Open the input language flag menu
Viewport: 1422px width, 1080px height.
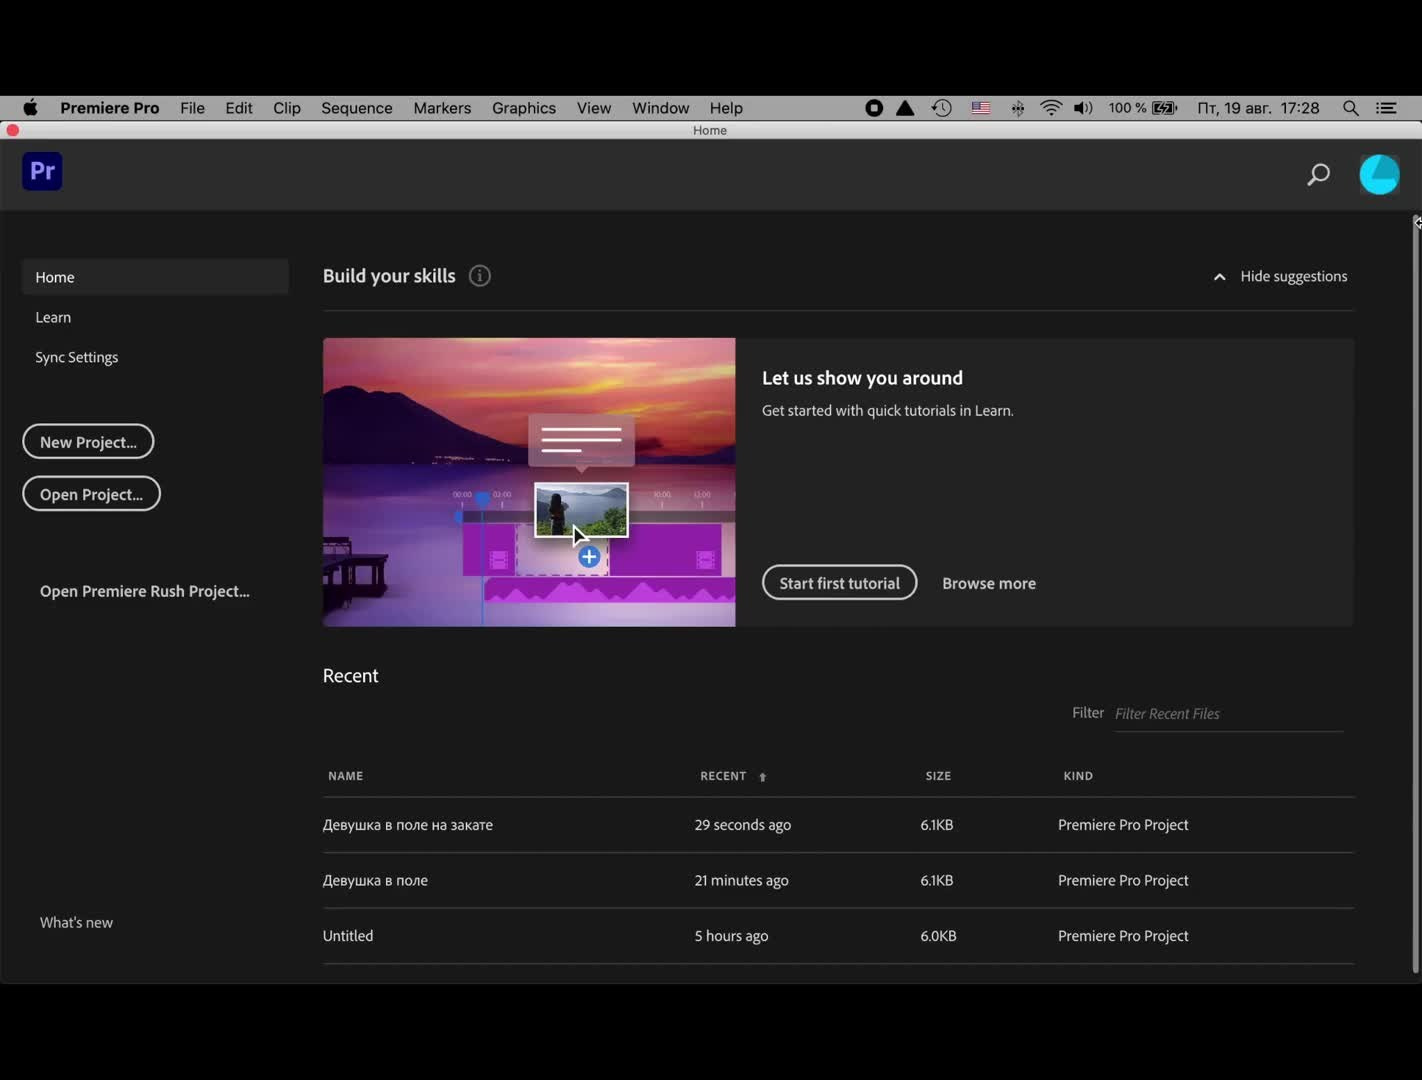[980, 108]
